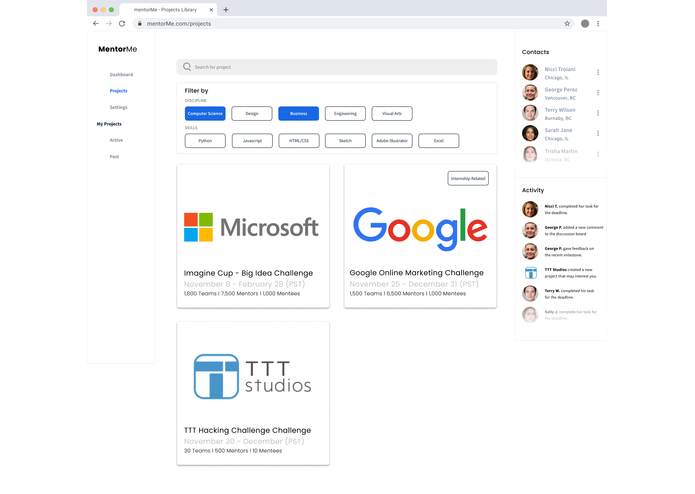Open a new browser tab

[x=226, y=9]
